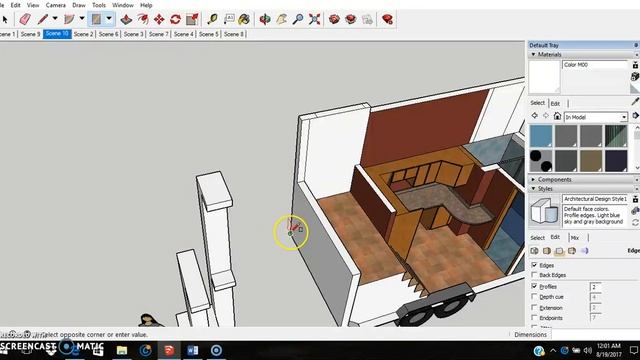This screenshot has width=640, height=360.
Task: Enable the Extension checkbox
Action: (534, 307)
